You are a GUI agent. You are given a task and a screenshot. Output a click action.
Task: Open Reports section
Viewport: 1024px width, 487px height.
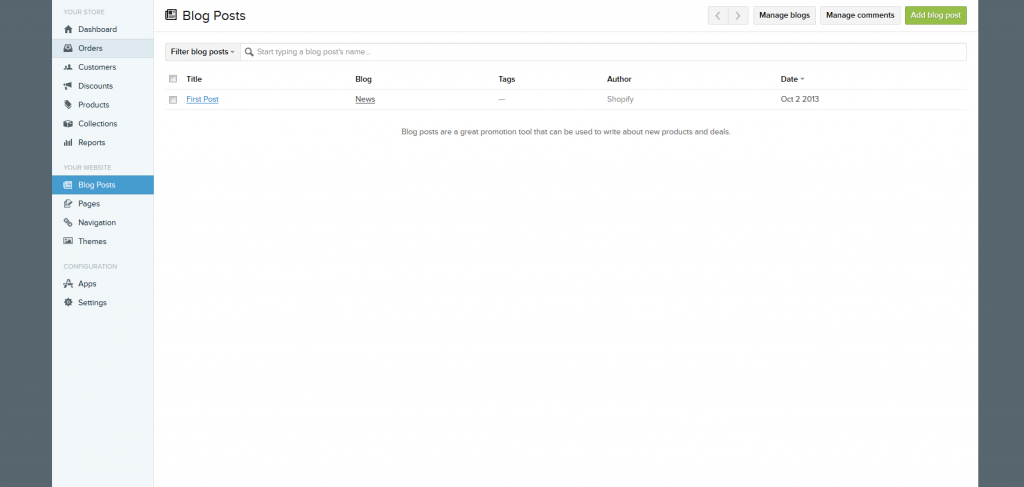pyautogui.click(x=103, y=143)
